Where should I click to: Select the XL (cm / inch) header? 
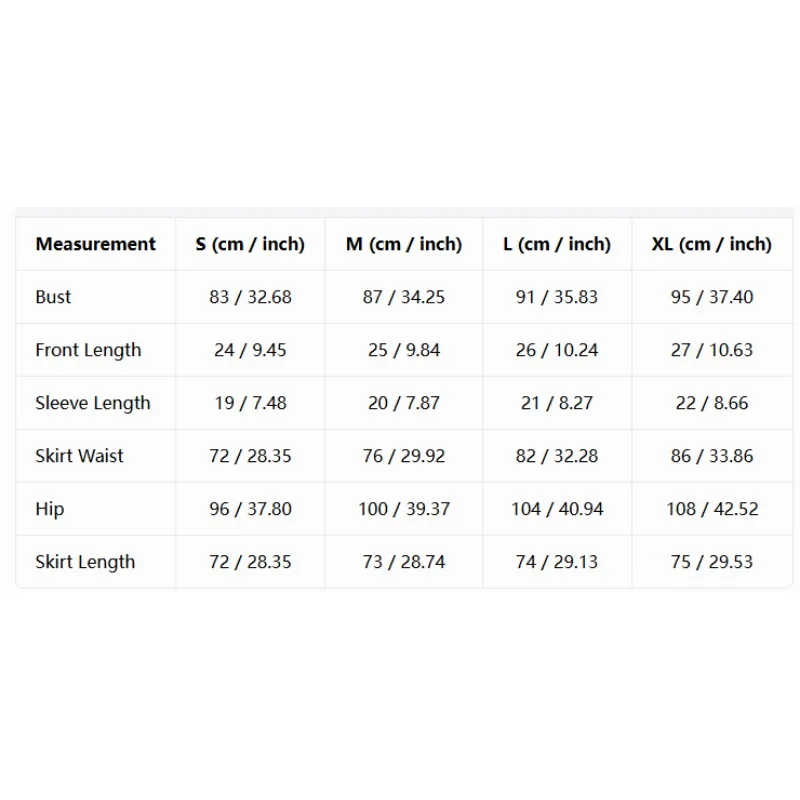(x=712, y=244)
